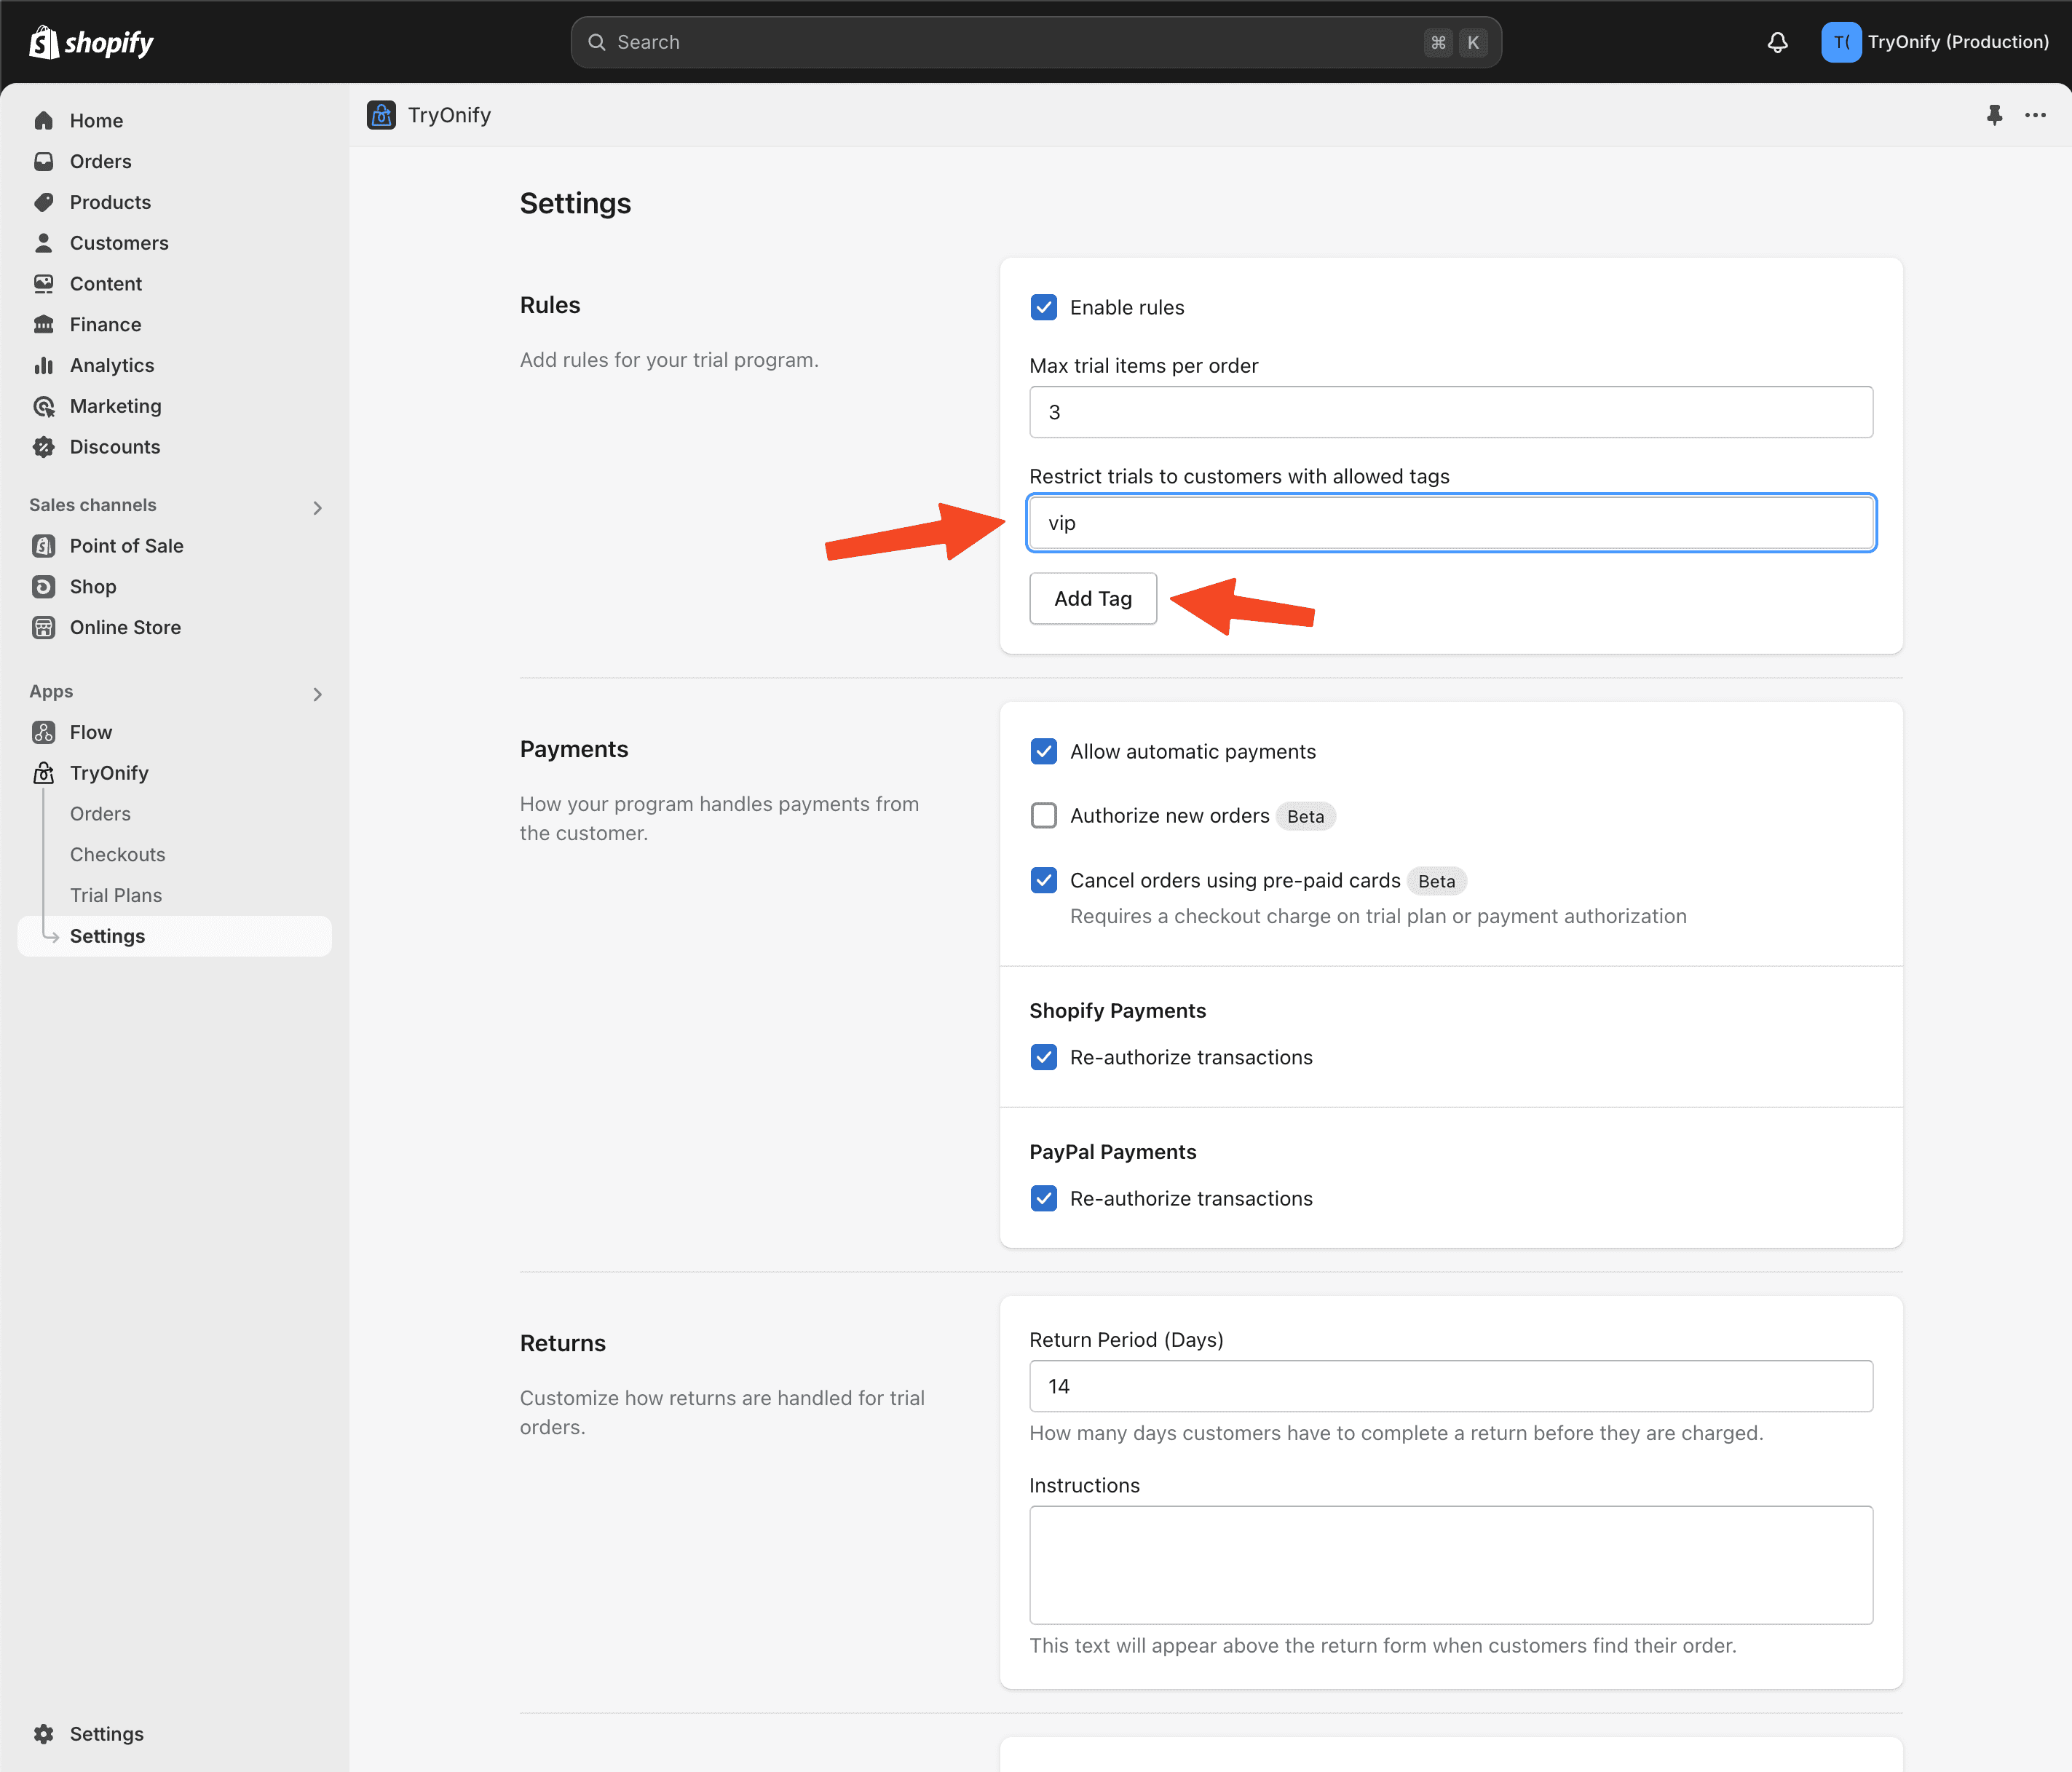The image size is (2072, 1772).
Task: Open the TryOnify (Production) store menu
Action: [1935, 42]
